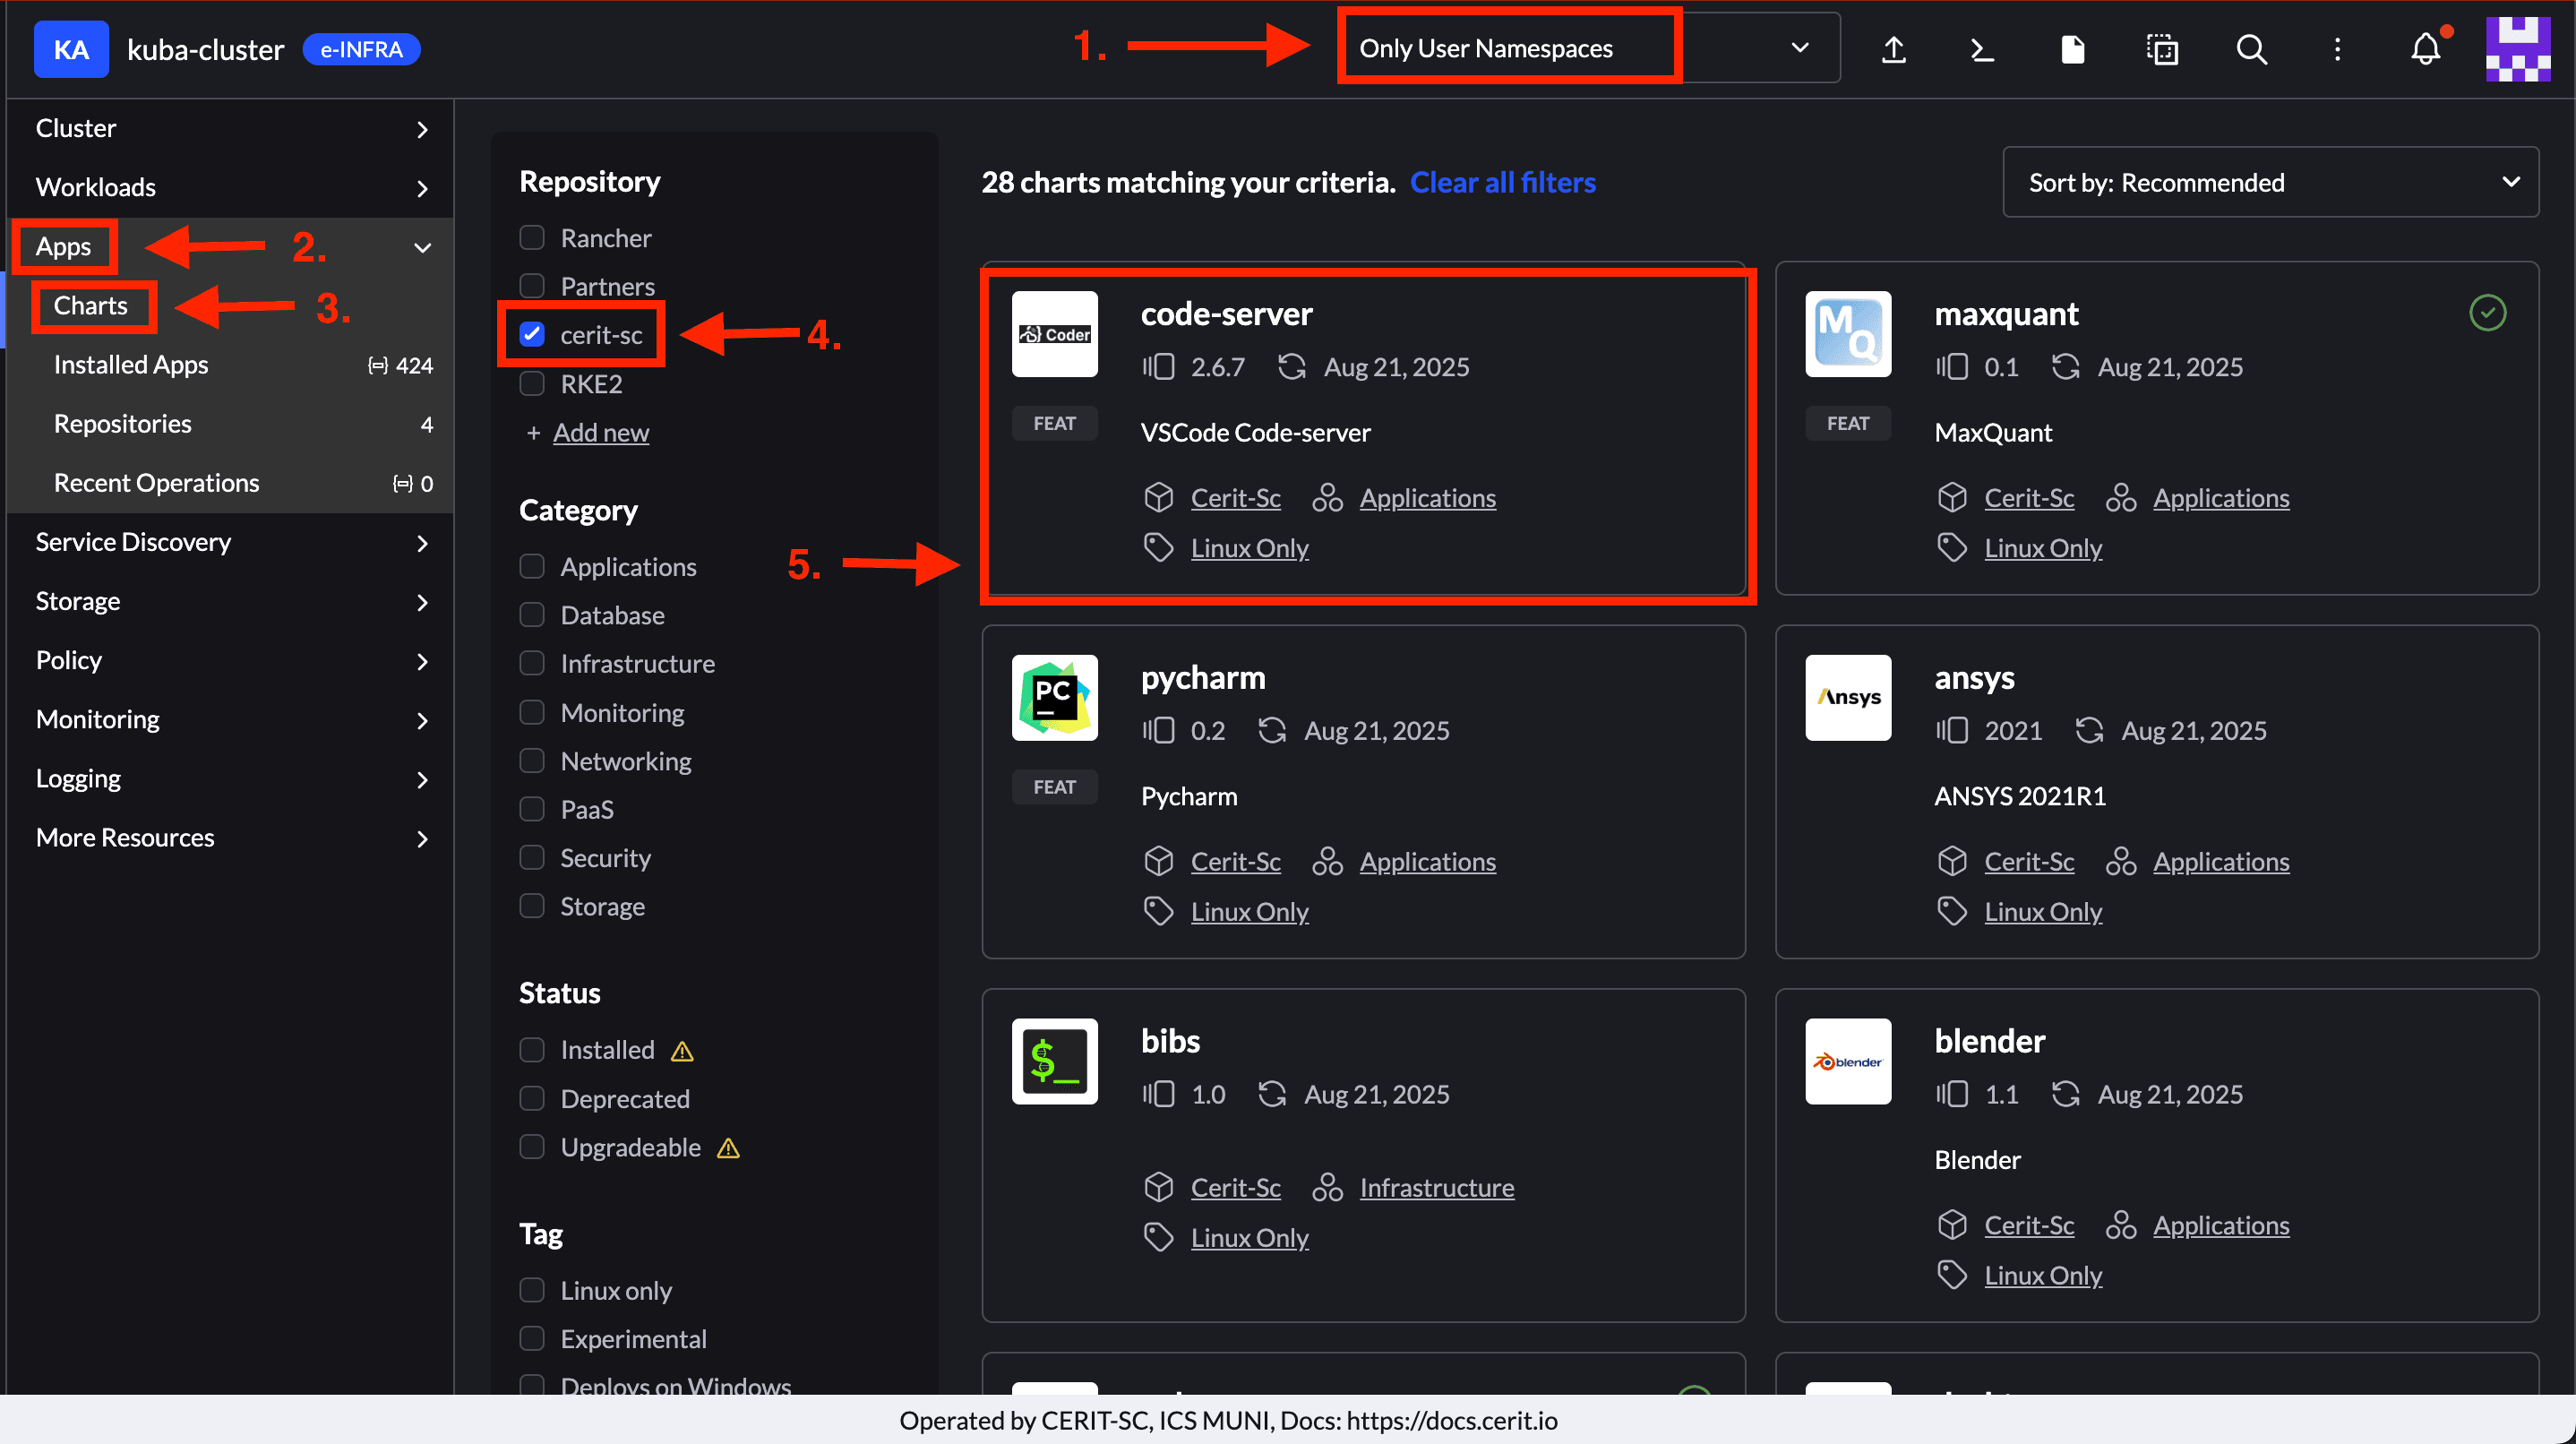Enable the Rancher repository checkbox

tap(532, 238)
